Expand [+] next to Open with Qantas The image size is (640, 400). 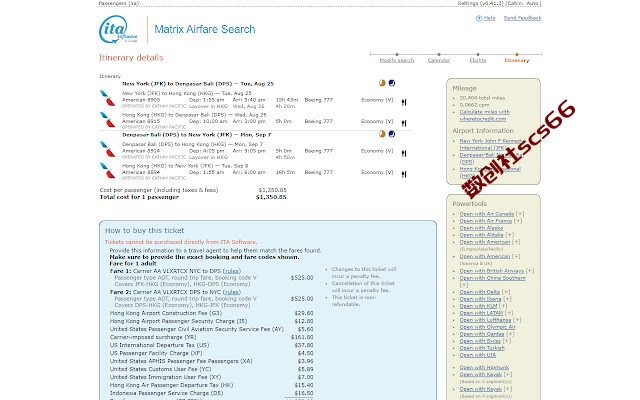point(510,334)
